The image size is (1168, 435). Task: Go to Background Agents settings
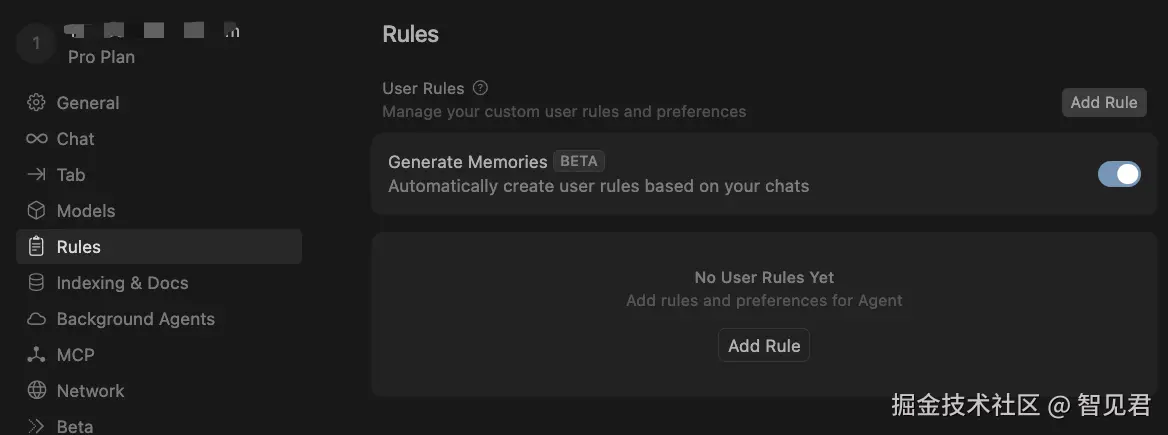135,319
